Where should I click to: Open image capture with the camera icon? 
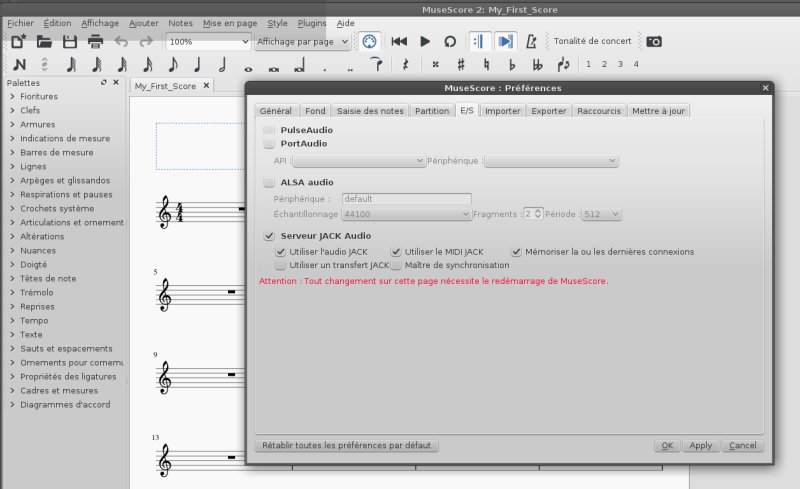654,41
